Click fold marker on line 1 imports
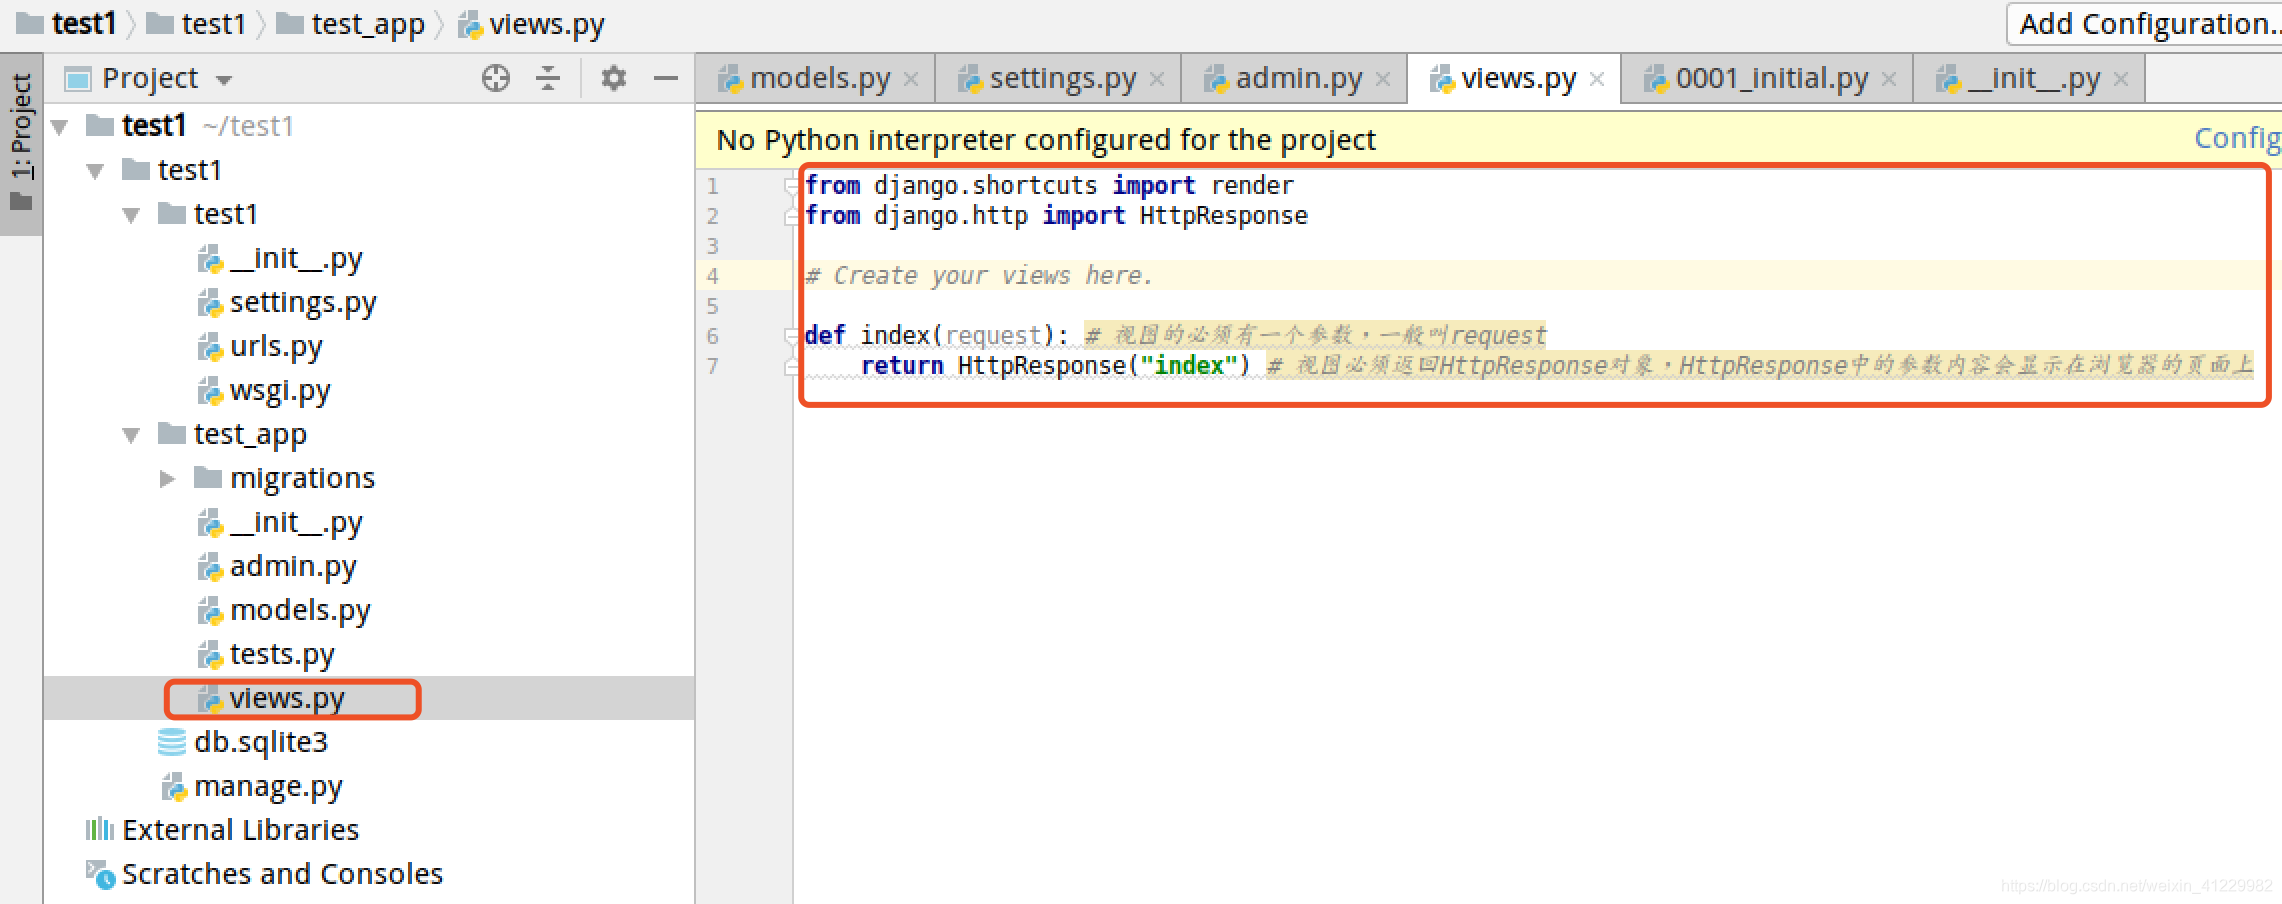This screenshot has width=2282, height=904. tap(791, 186)
